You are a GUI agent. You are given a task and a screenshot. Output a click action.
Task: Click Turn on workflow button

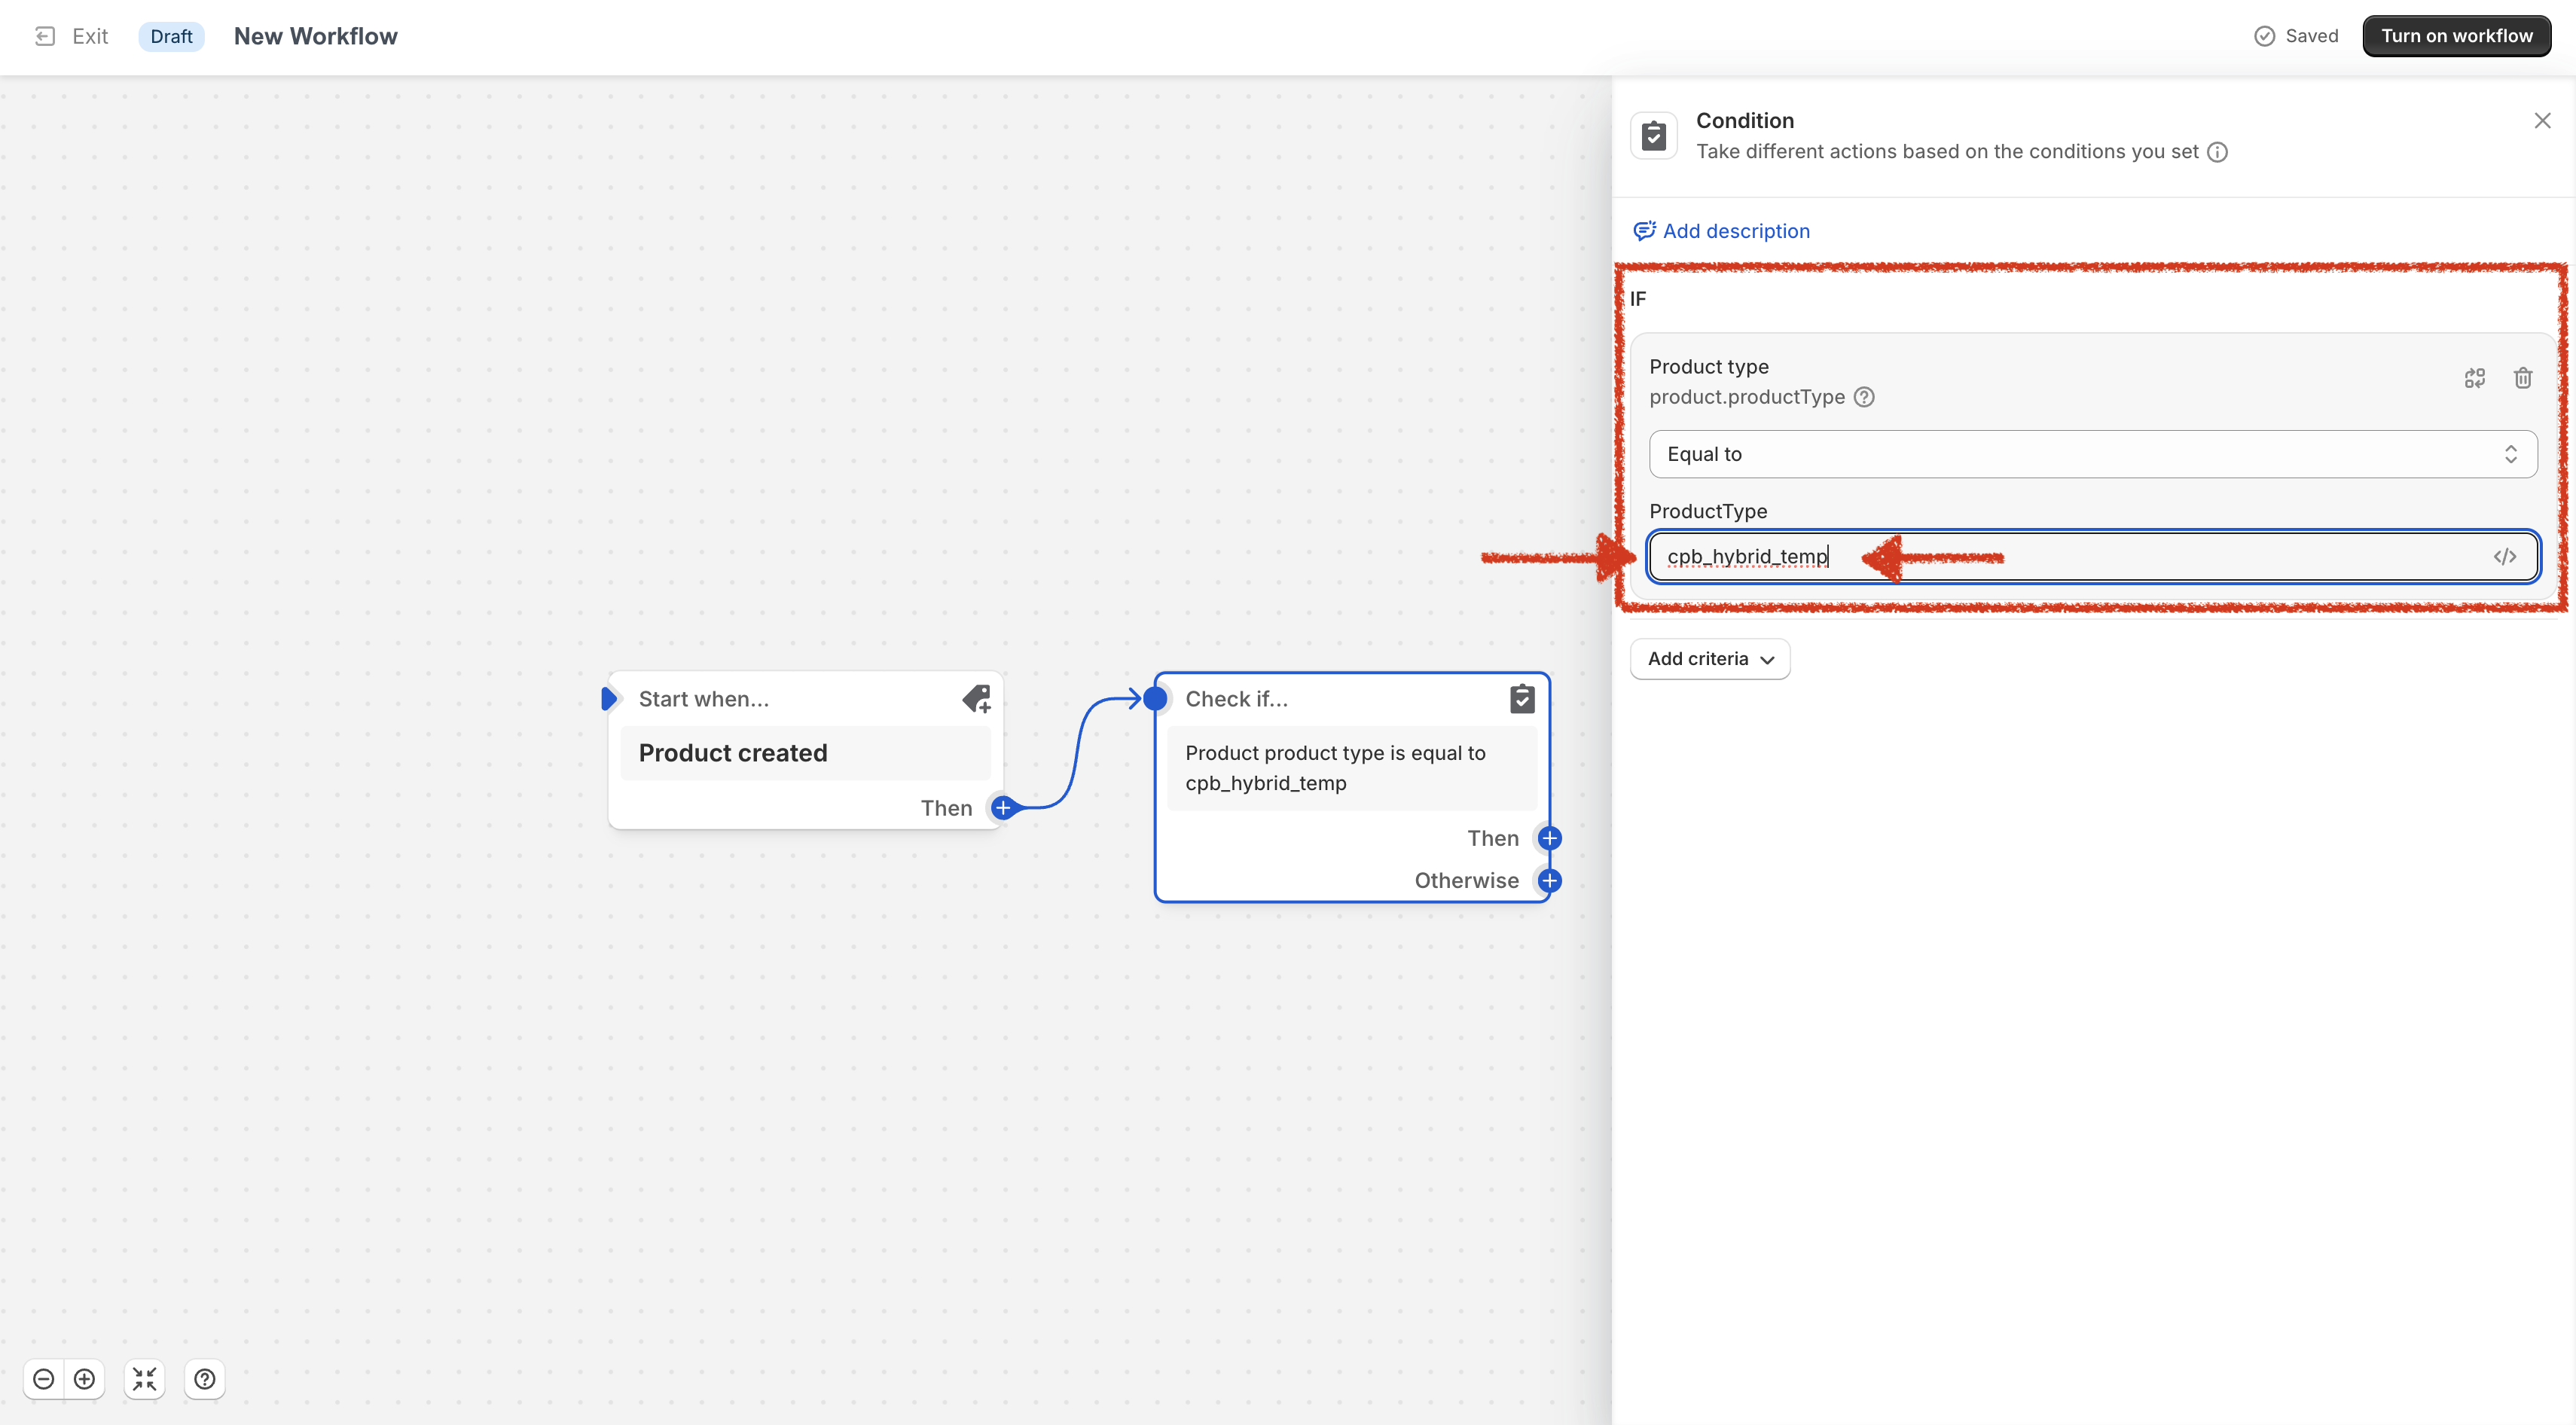coord(2456,36)
